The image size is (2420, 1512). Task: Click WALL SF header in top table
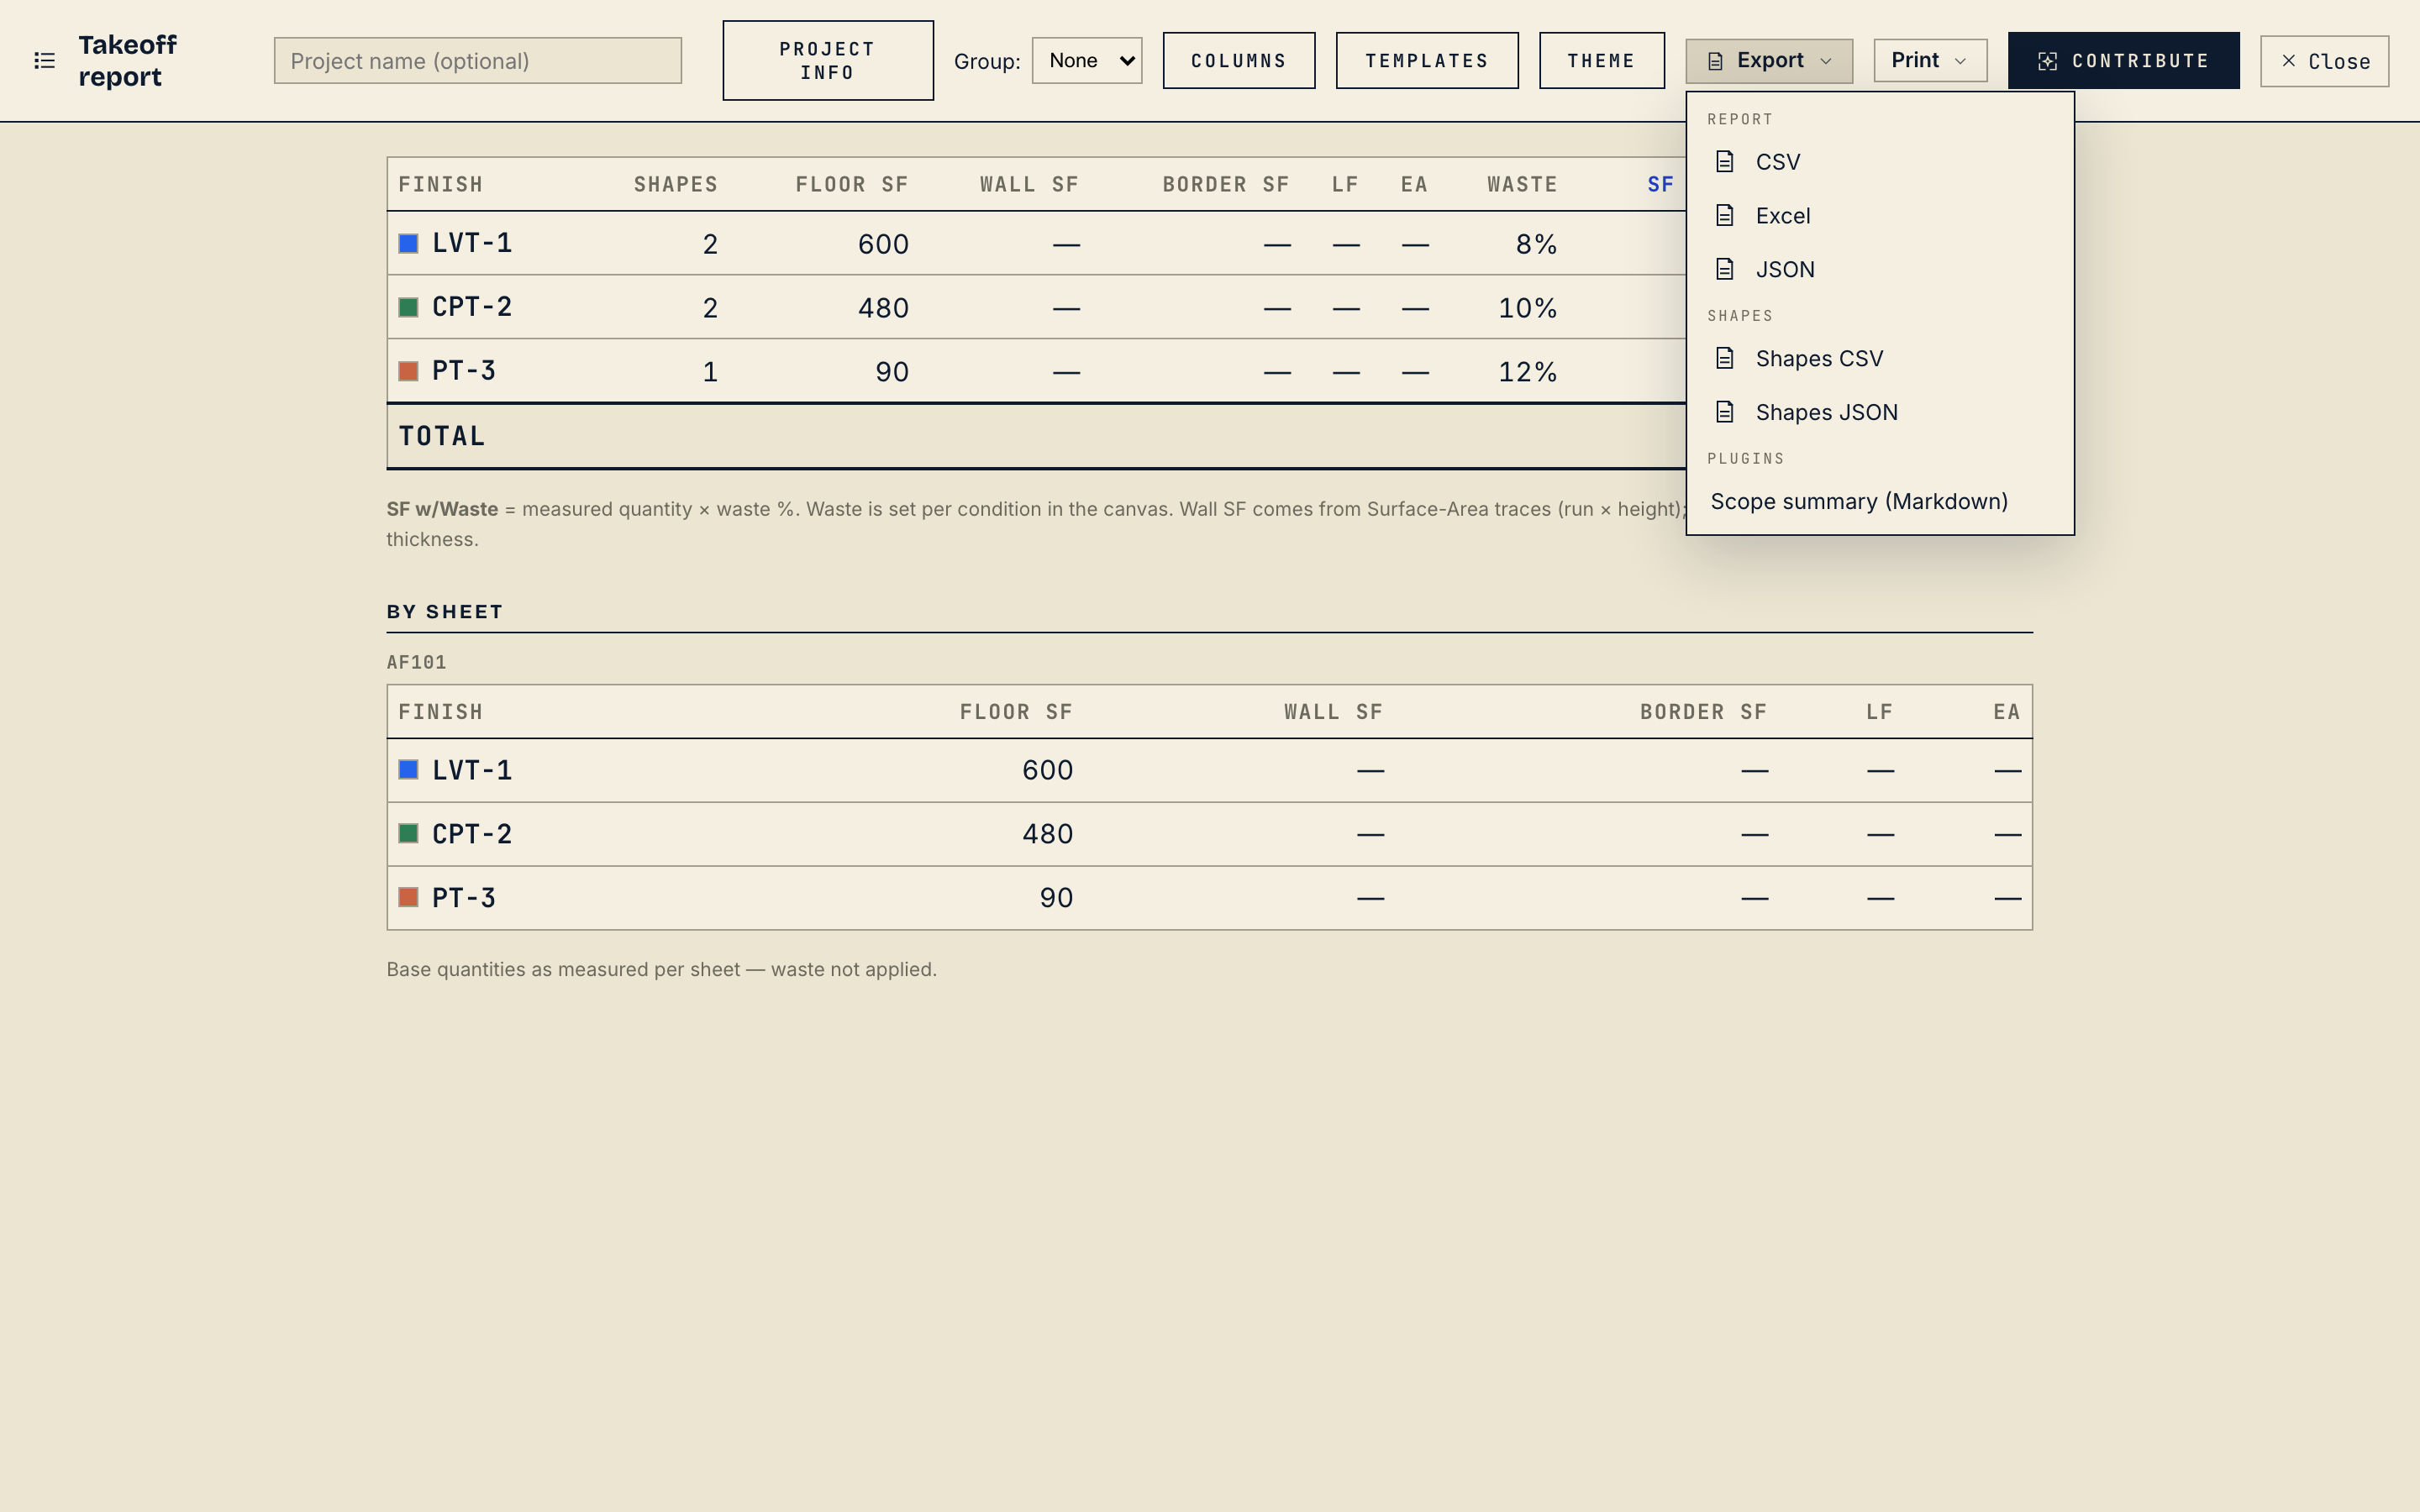[x=1029, y=185]
